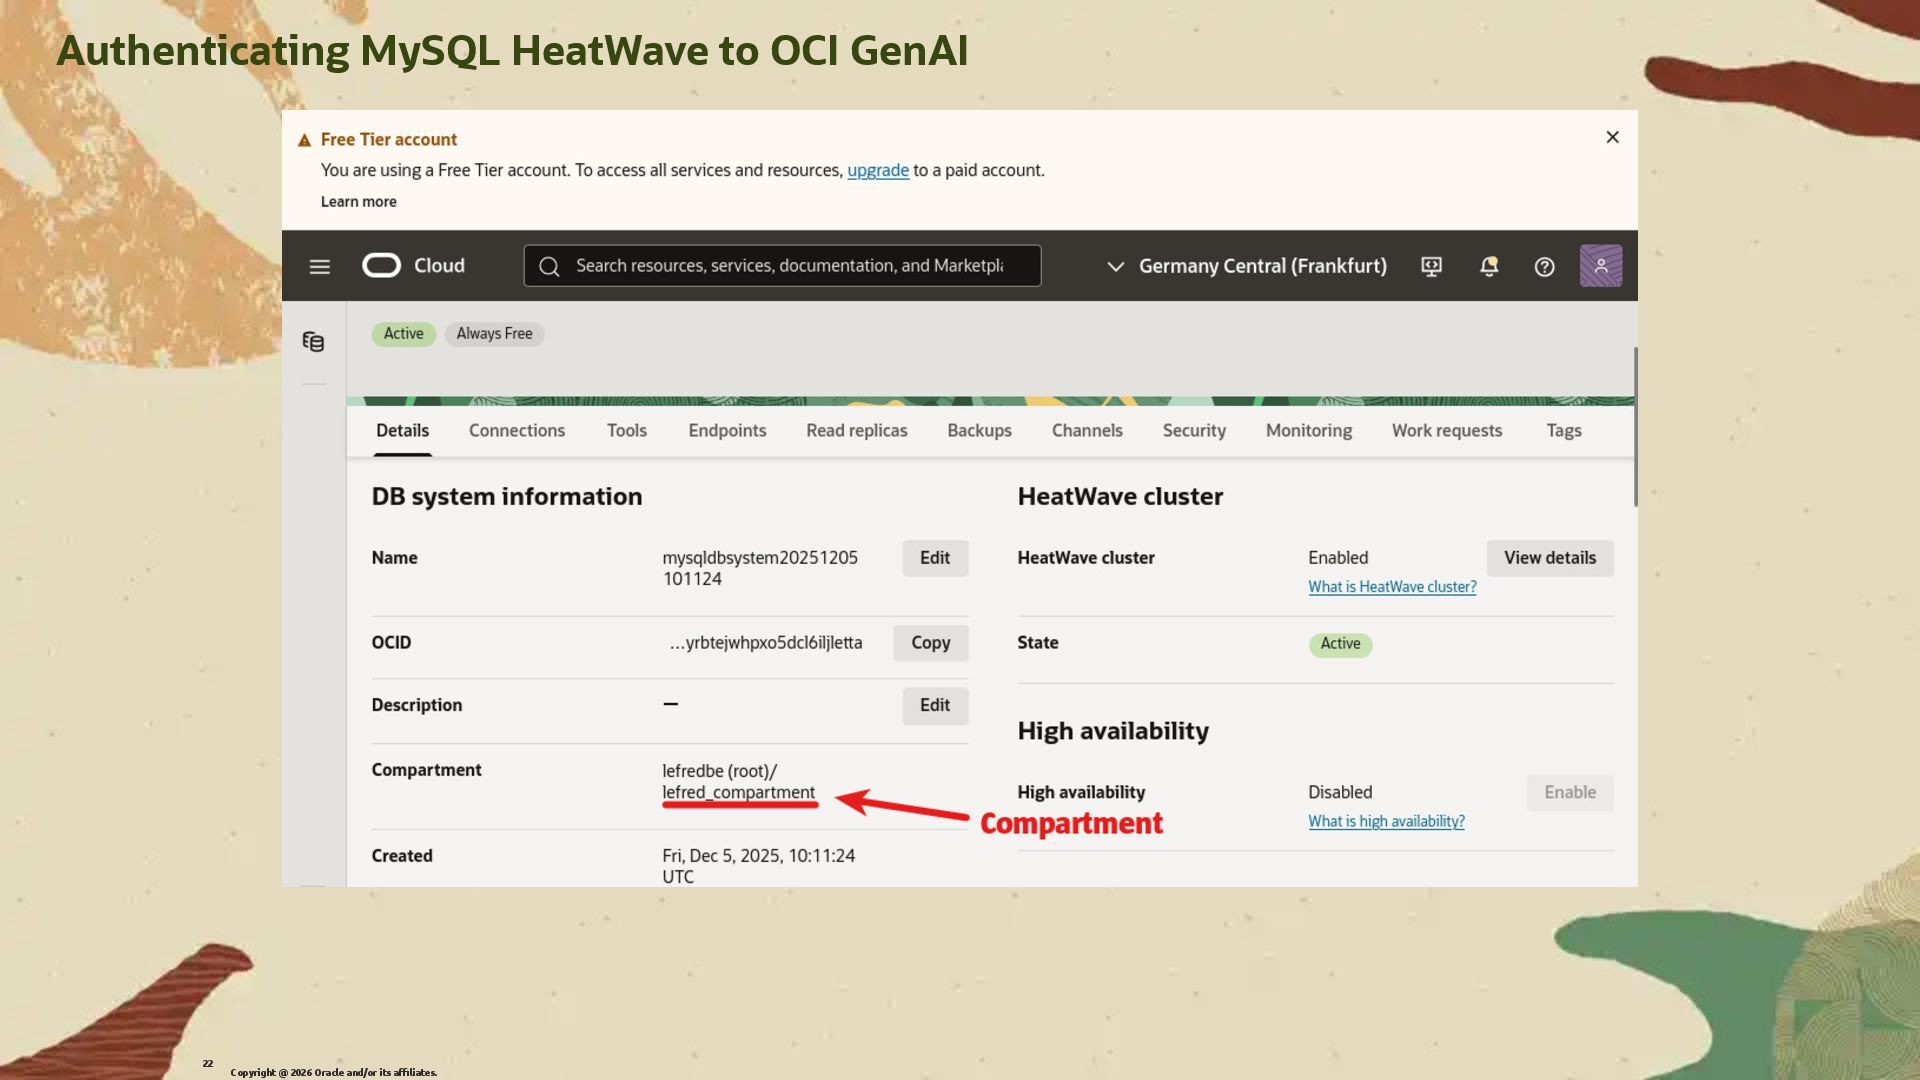1920x1080 pixels.
Task: Open the help question mark icon
Action: coord(1544,266)
